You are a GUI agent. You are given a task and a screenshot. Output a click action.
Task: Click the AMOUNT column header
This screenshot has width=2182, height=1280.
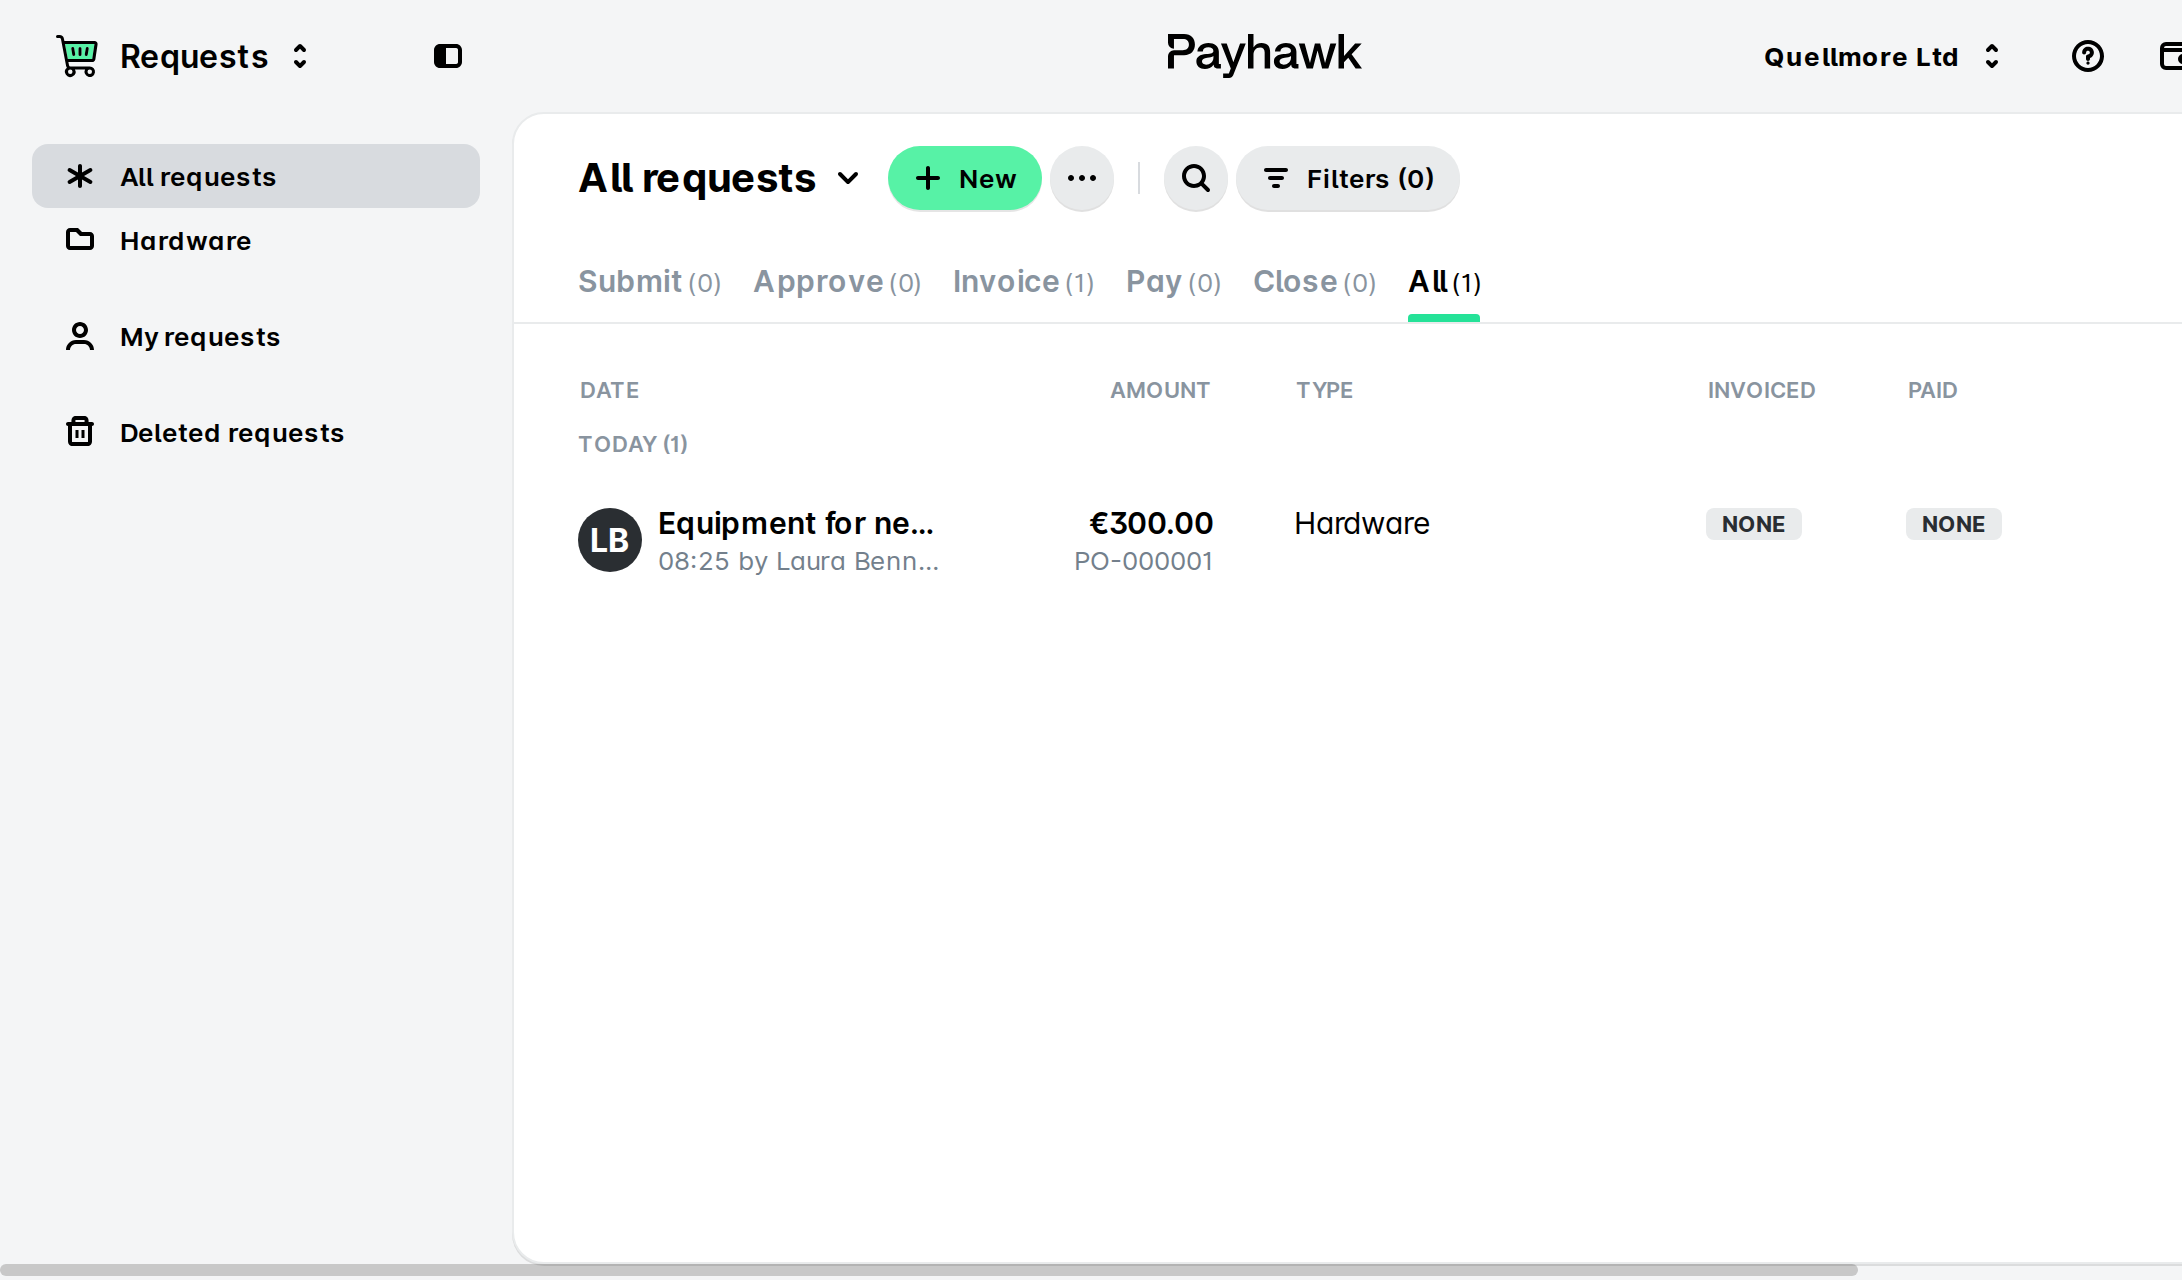tap(1160, 390)
